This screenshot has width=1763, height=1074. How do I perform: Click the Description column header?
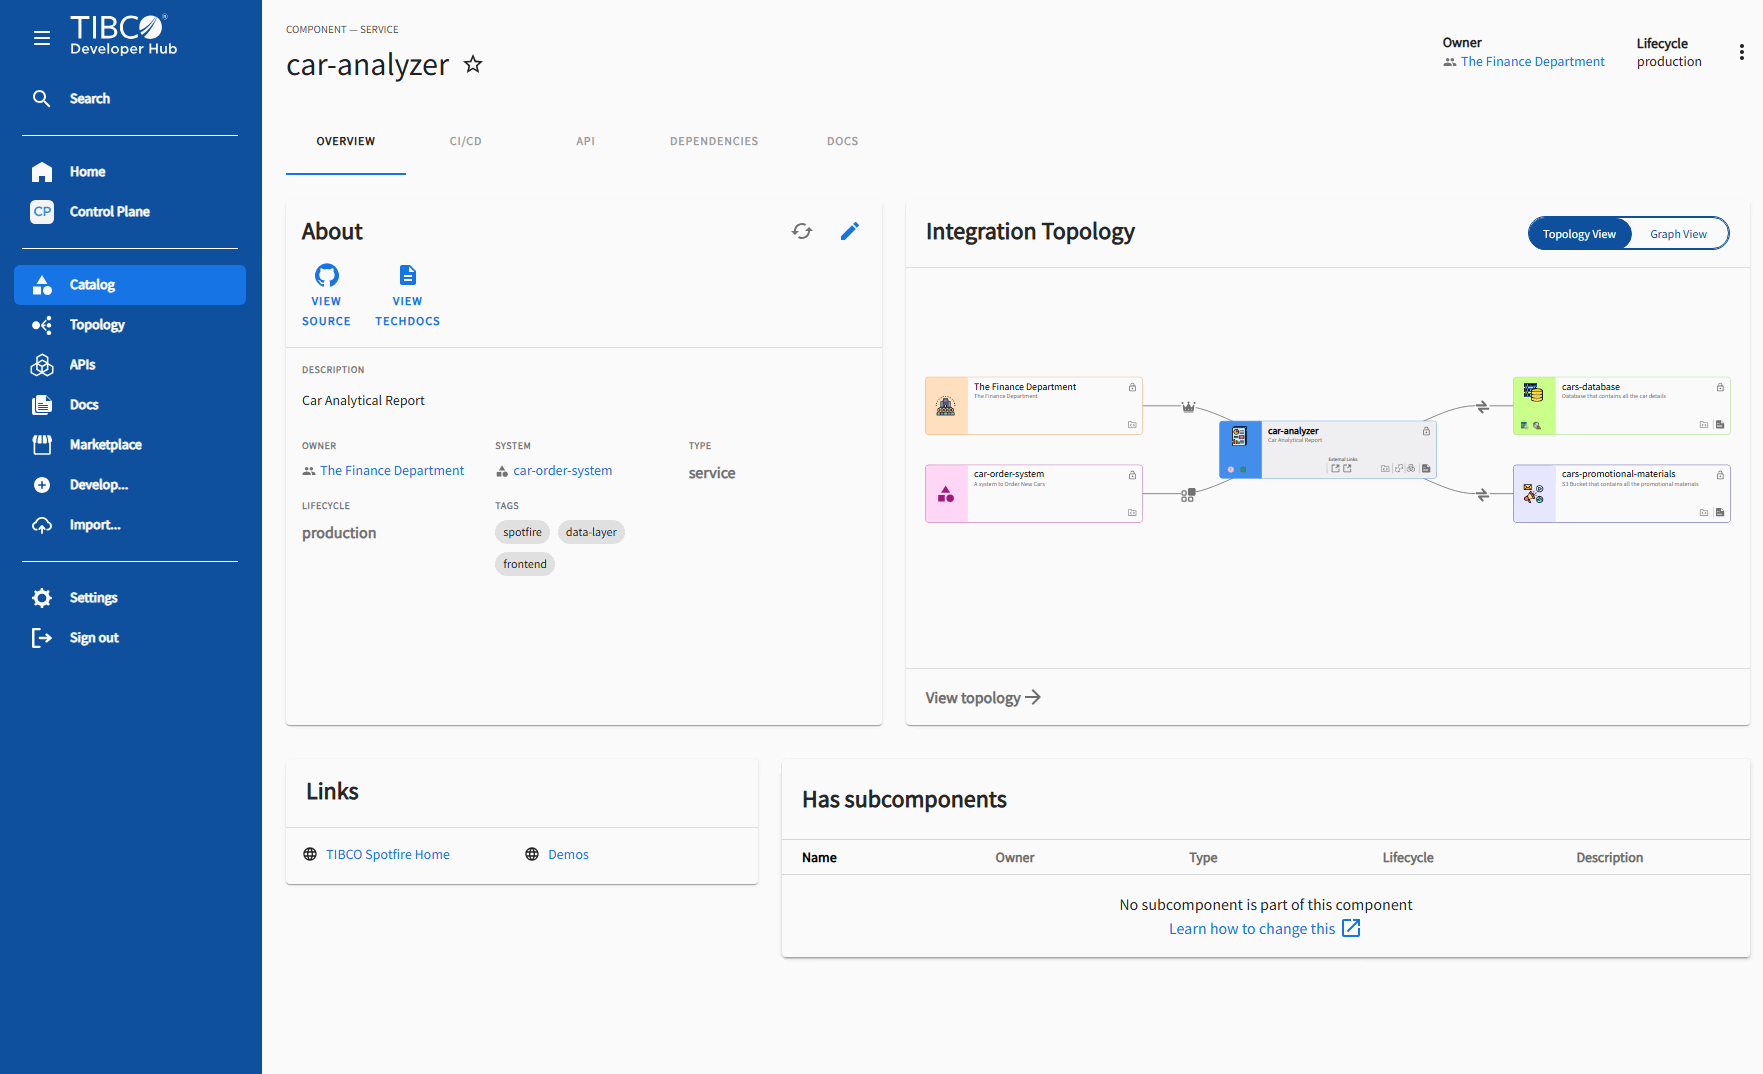pyautogui.click(x=1610, y=858)
